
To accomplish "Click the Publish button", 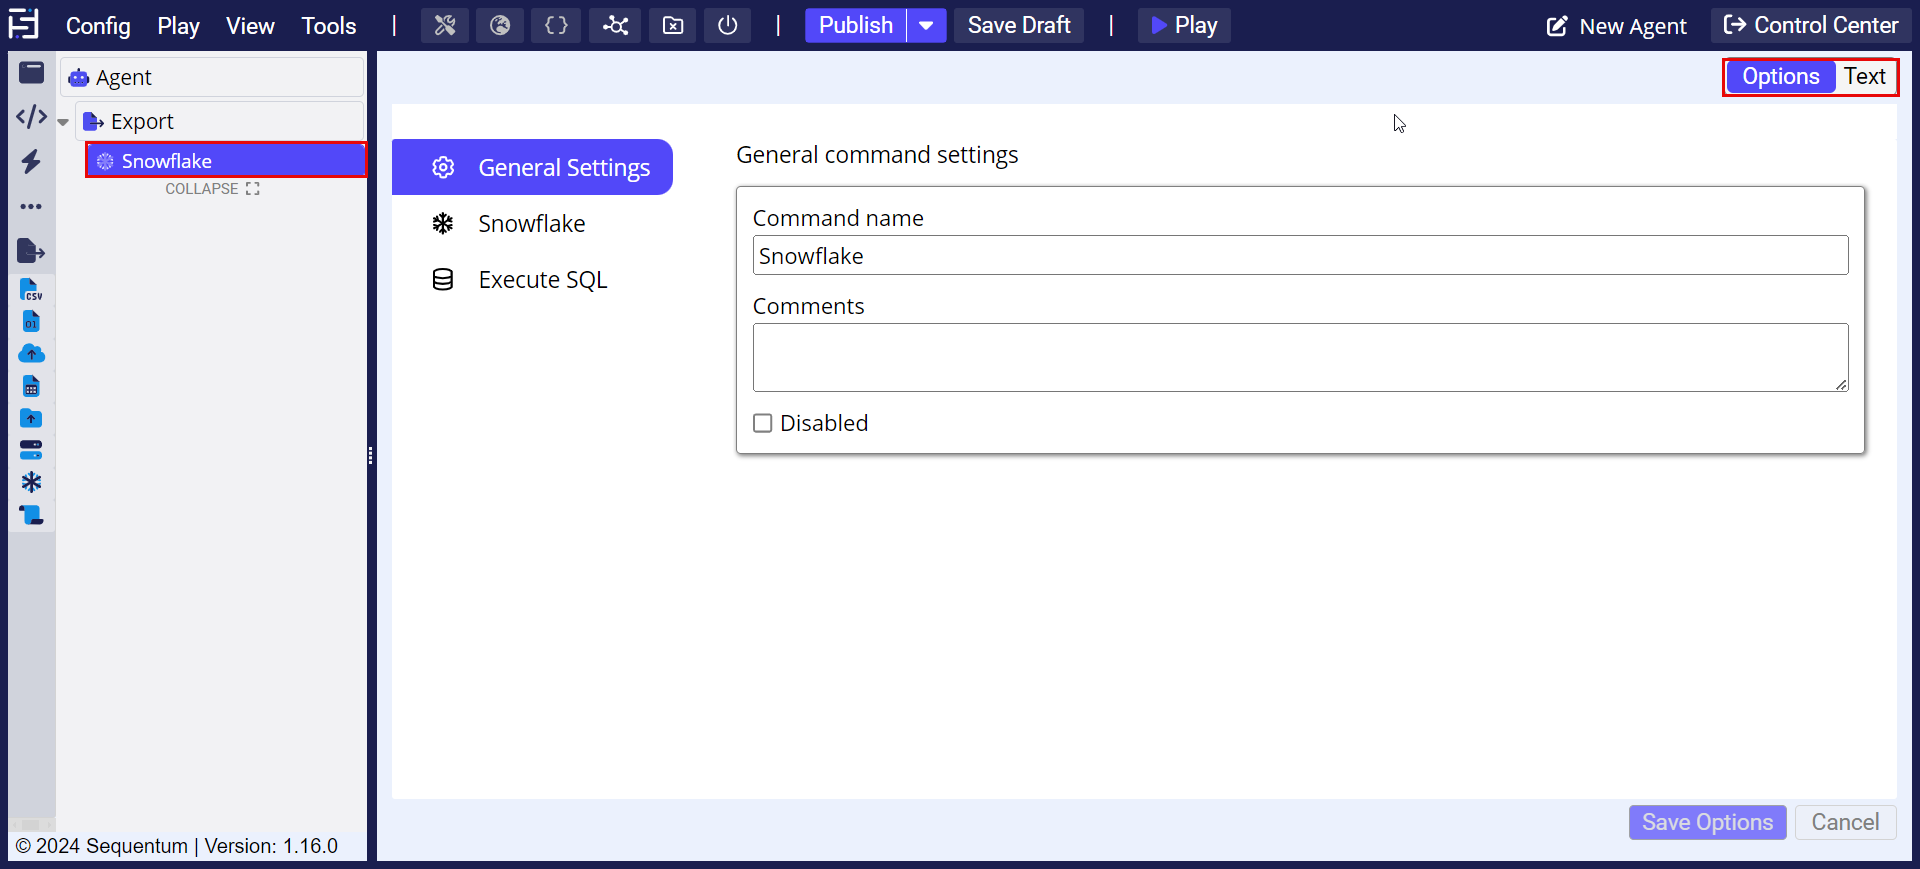I will (x=856, y=25).
